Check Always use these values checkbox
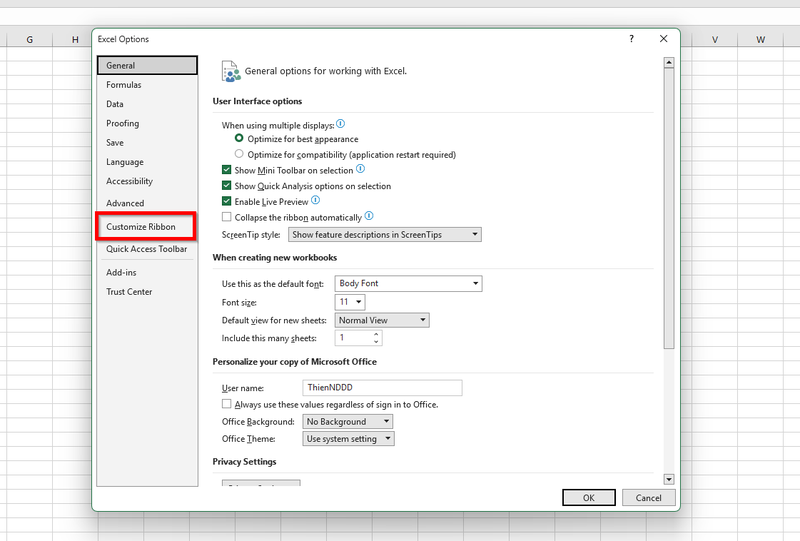Viewport: 800px width, 541px height. pyautogui.click(x=227, y=404)
